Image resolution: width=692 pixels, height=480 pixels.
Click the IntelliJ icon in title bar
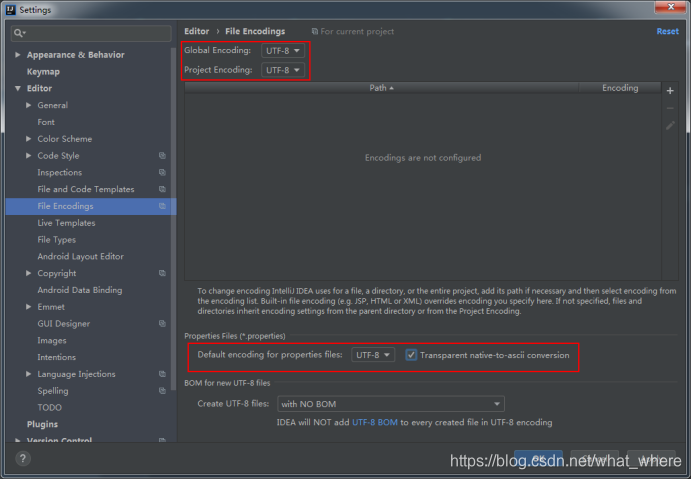11,10
